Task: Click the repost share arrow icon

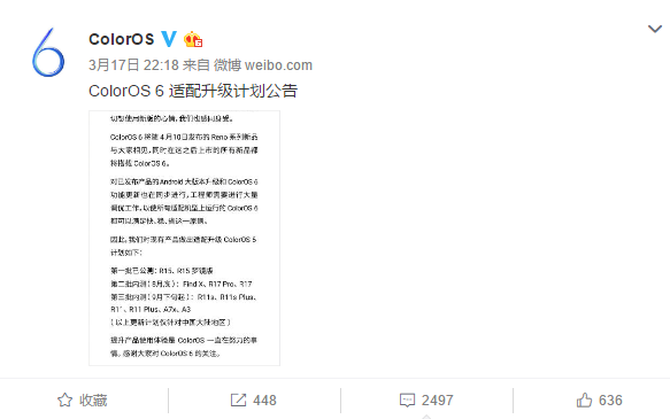Action: 238,400
